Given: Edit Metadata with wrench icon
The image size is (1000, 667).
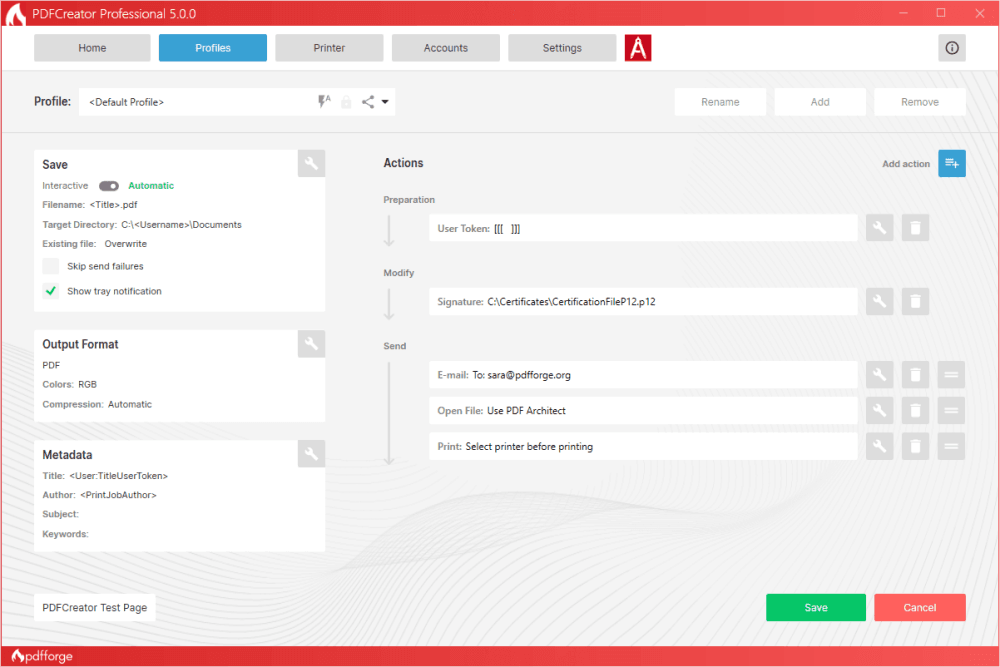Looking at the screenshot, I should pyautogui.click(x=311, y=454).
